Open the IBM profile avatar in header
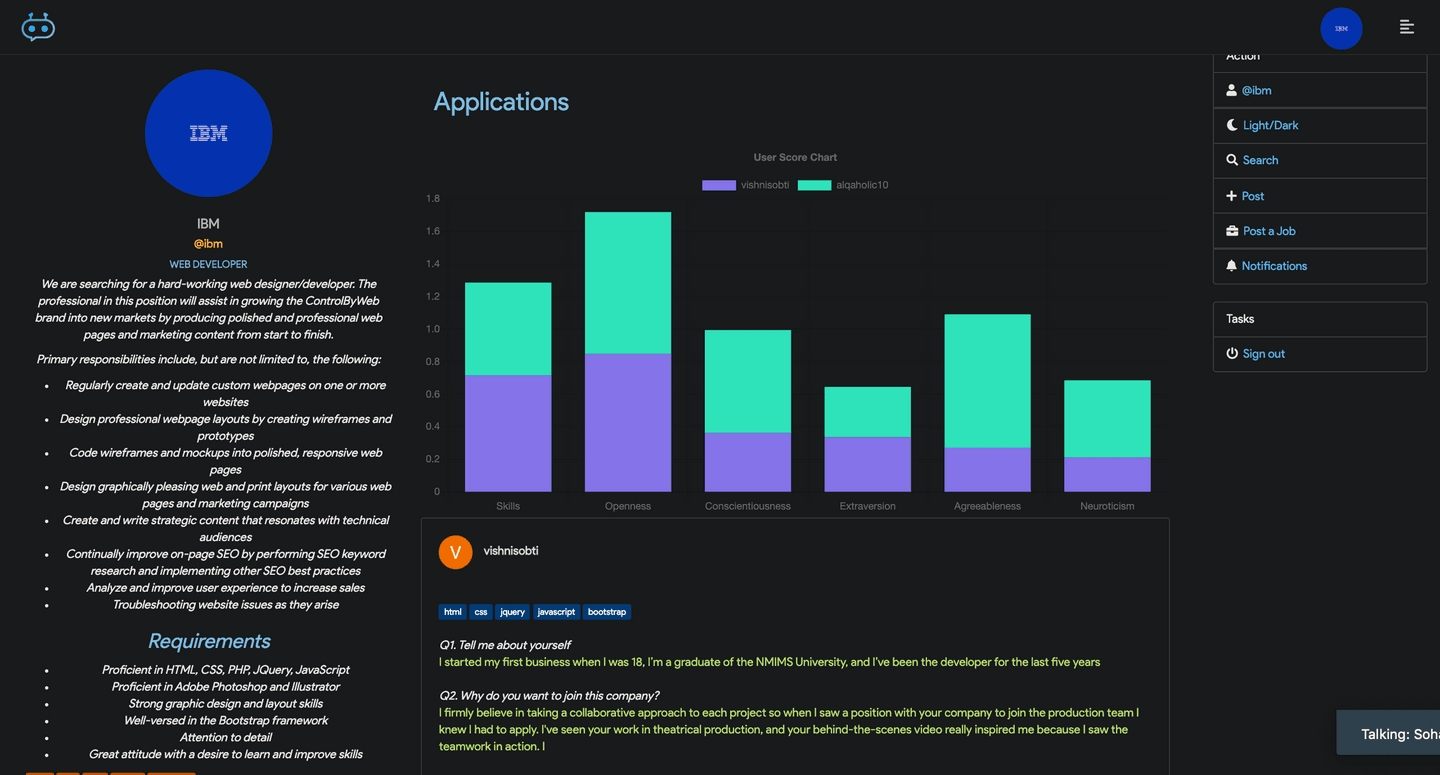The image size is (1440, 775). pyautogui.click(x=1341, y=28)
